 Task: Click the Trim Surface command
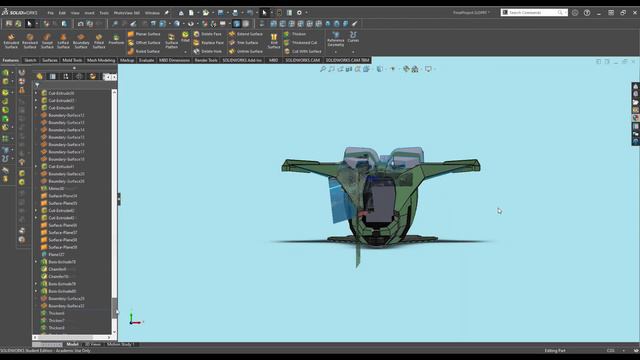pyautogui.click(x=244, y=42)
